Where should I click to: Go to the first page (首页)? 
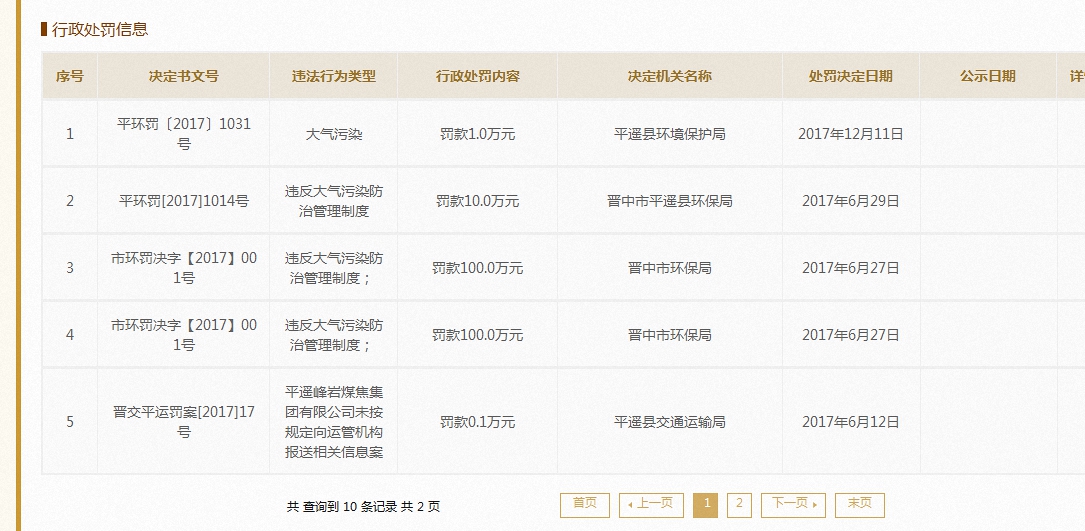[585, 505]
